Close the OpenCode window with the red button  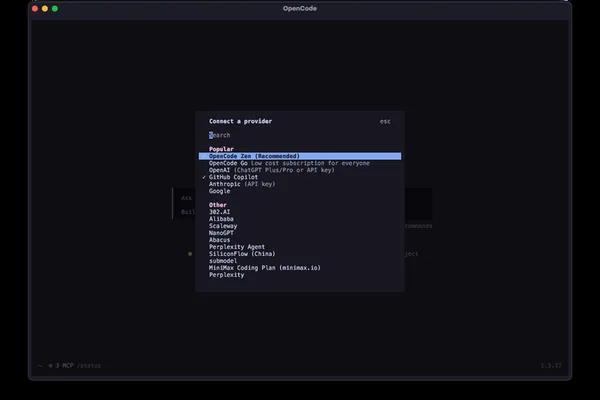35,8
